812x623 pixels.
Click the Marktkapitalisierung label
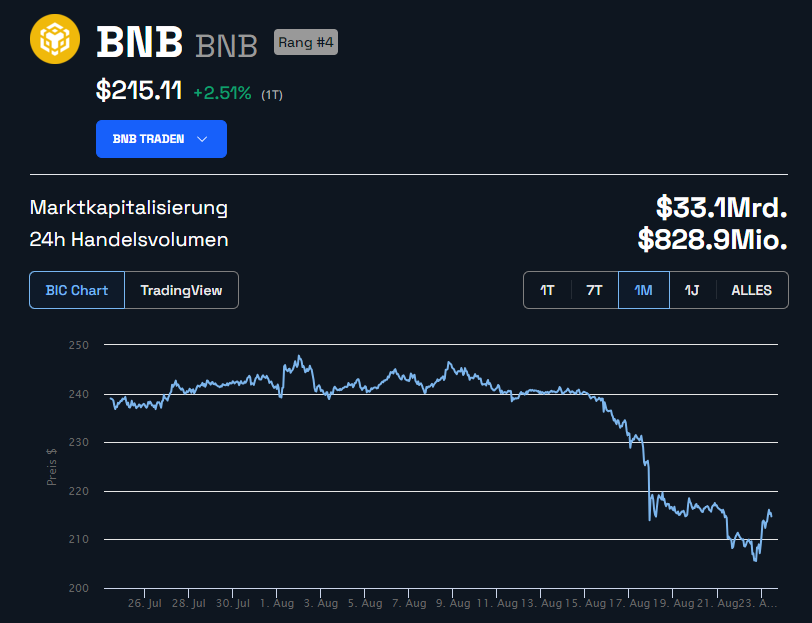(128, 208)
